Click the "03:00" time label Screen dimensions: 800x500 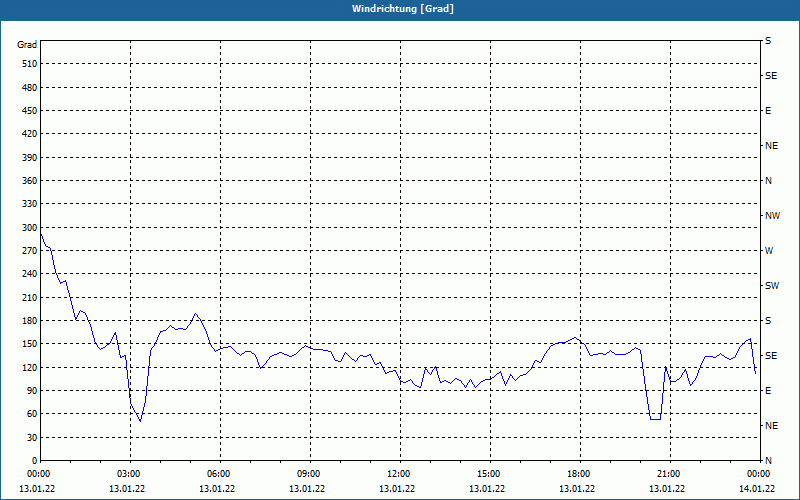tap(127, 474)
